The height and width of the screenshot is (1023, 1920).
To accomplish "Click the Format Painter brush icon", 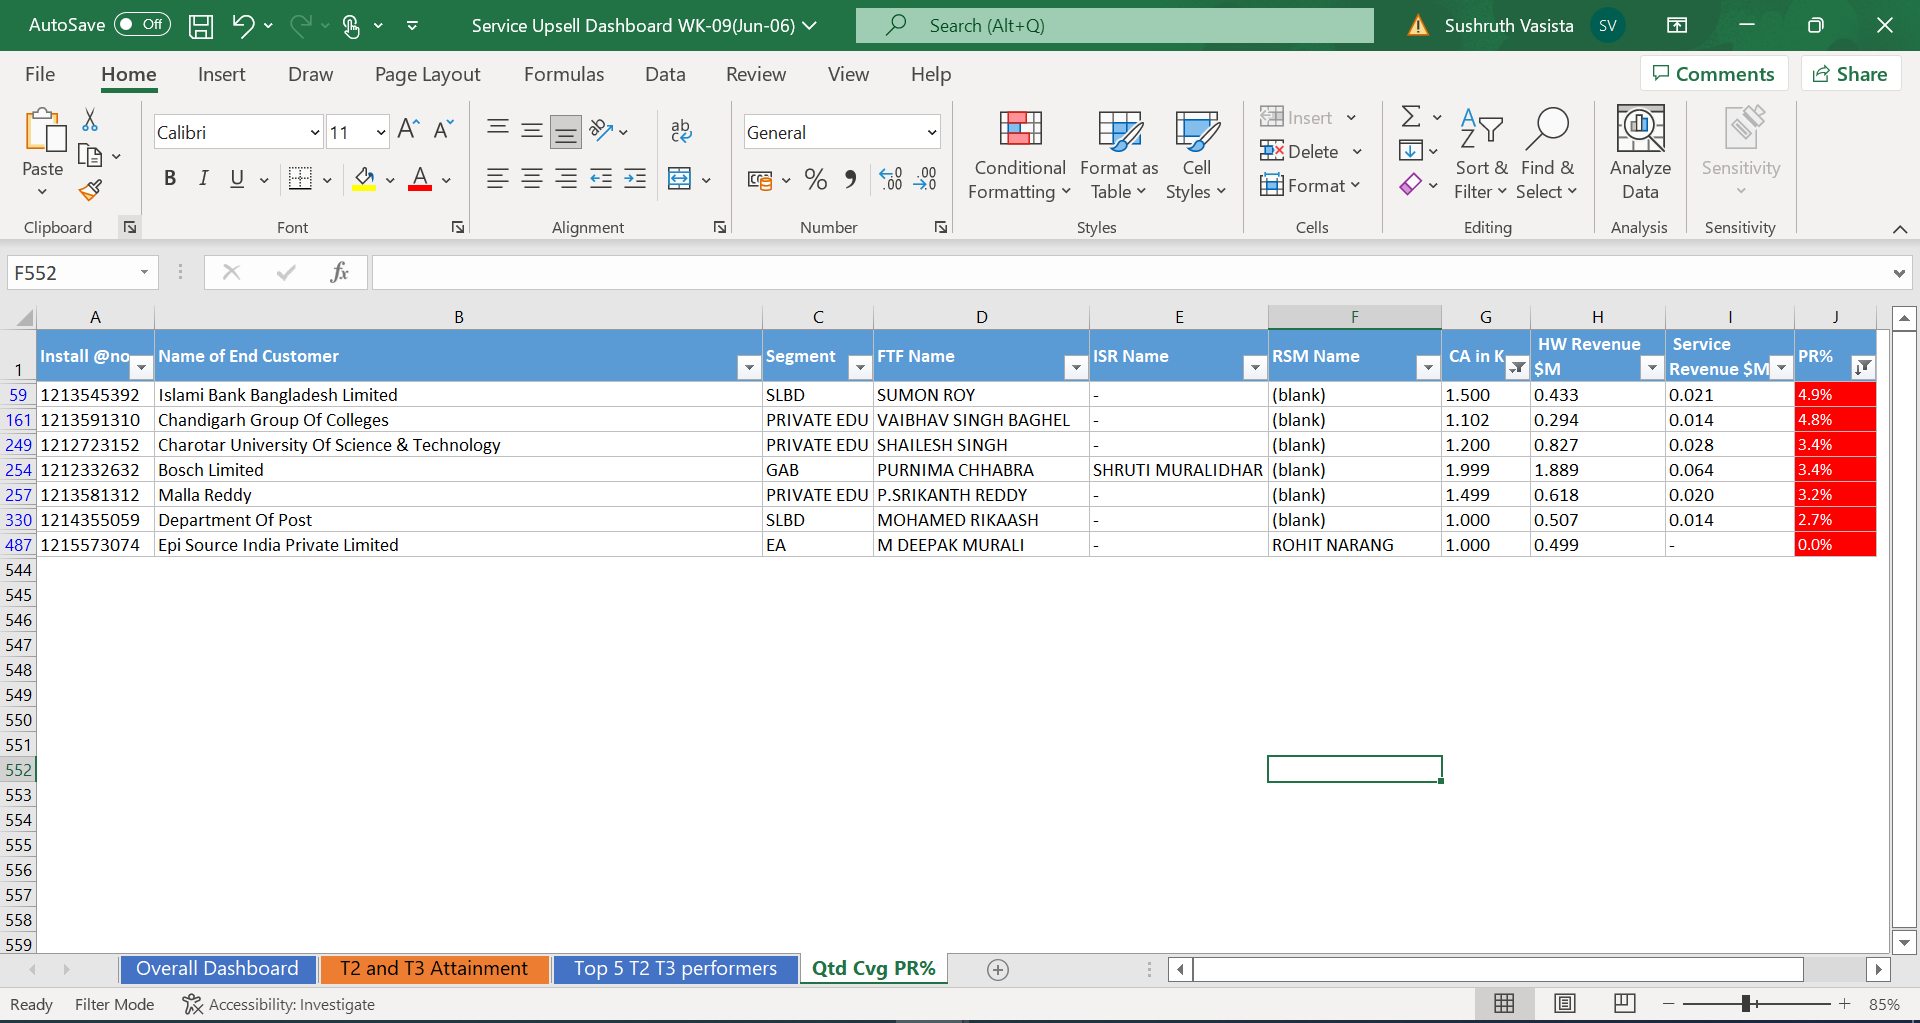I will (91, 189).
